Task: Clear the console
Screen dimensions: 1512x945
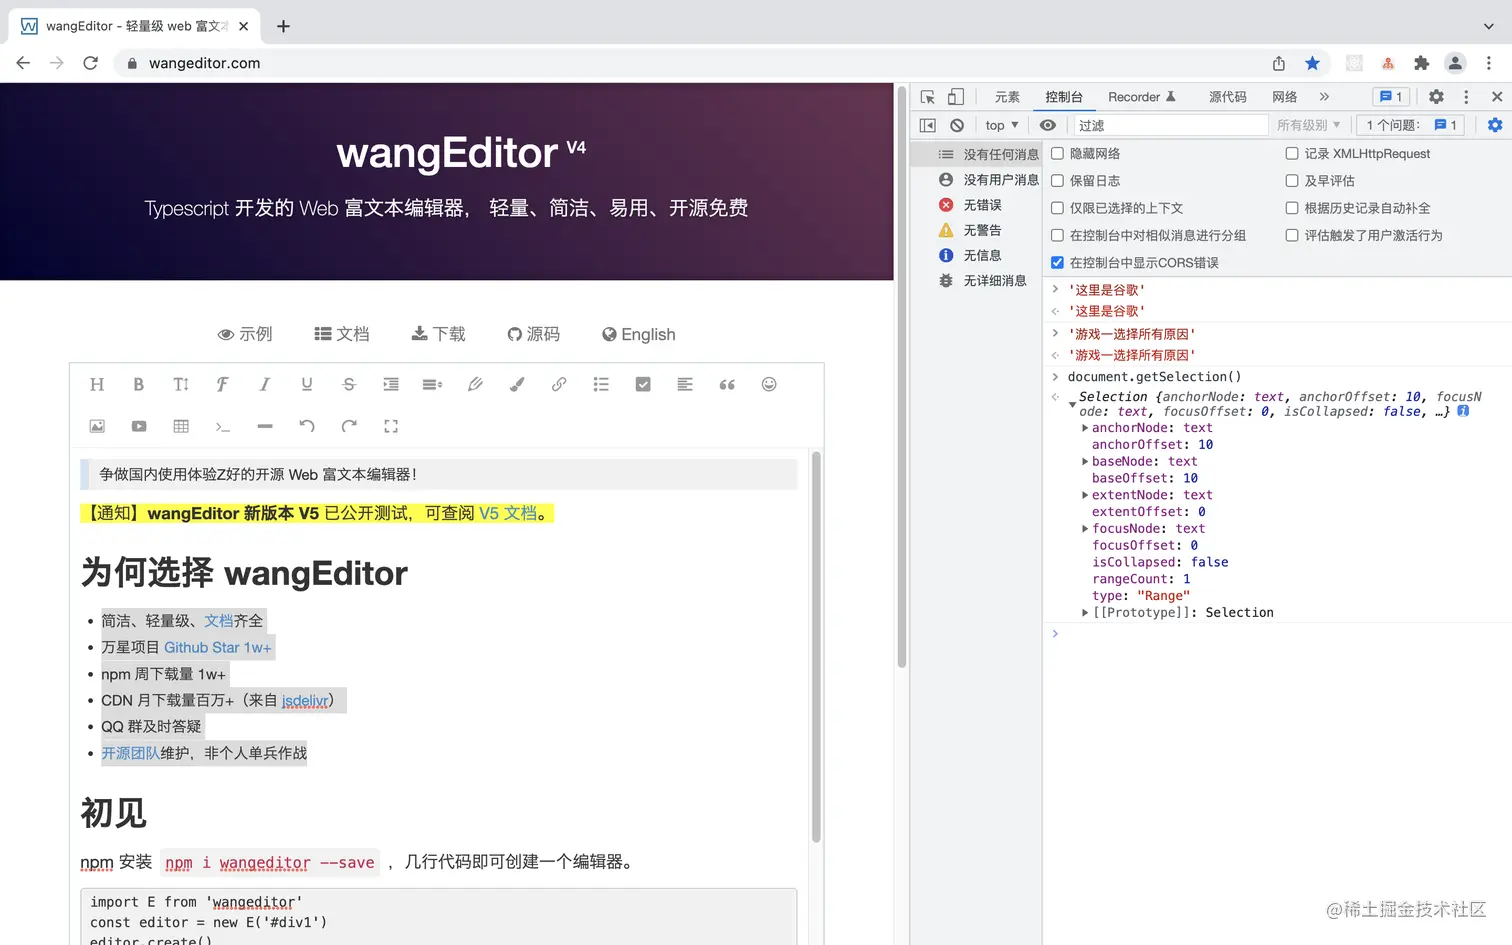Action: (x=957, y=125)
